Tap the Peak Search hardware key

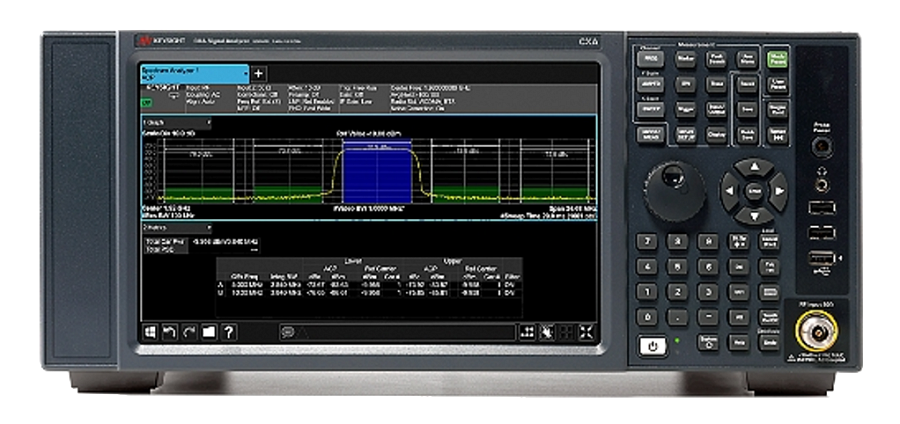point(716,59)
